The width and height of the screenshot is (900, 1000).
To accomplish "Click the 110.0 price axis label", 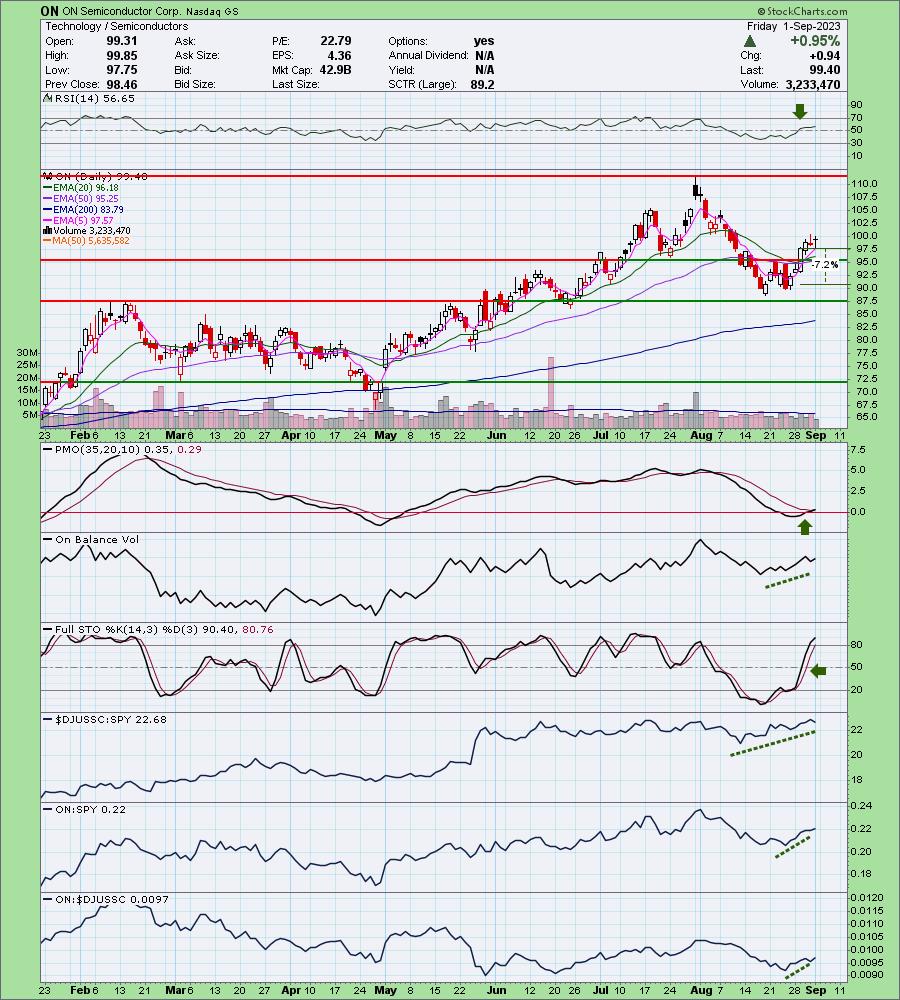I will click(x=863, y=184).
